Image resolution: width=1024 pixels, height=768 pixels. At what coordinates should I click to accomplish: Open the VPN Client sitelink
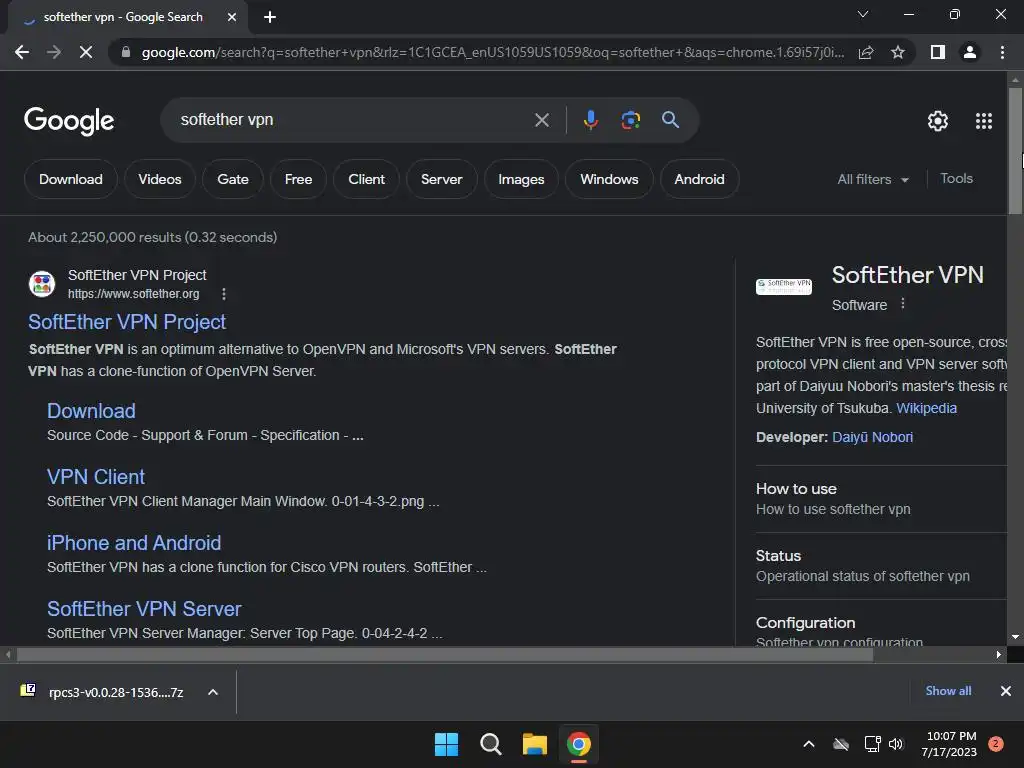[96, 477]
